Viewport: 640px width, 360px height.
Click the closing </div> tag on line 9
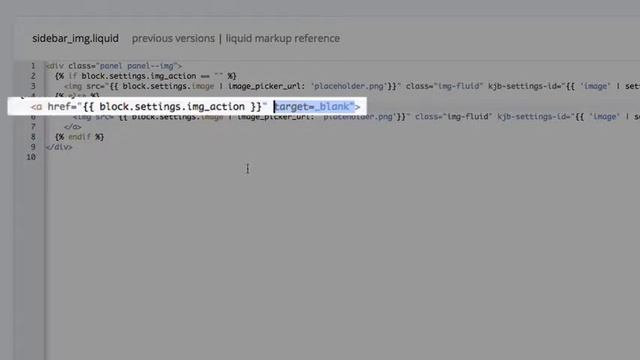coord(59,147)
